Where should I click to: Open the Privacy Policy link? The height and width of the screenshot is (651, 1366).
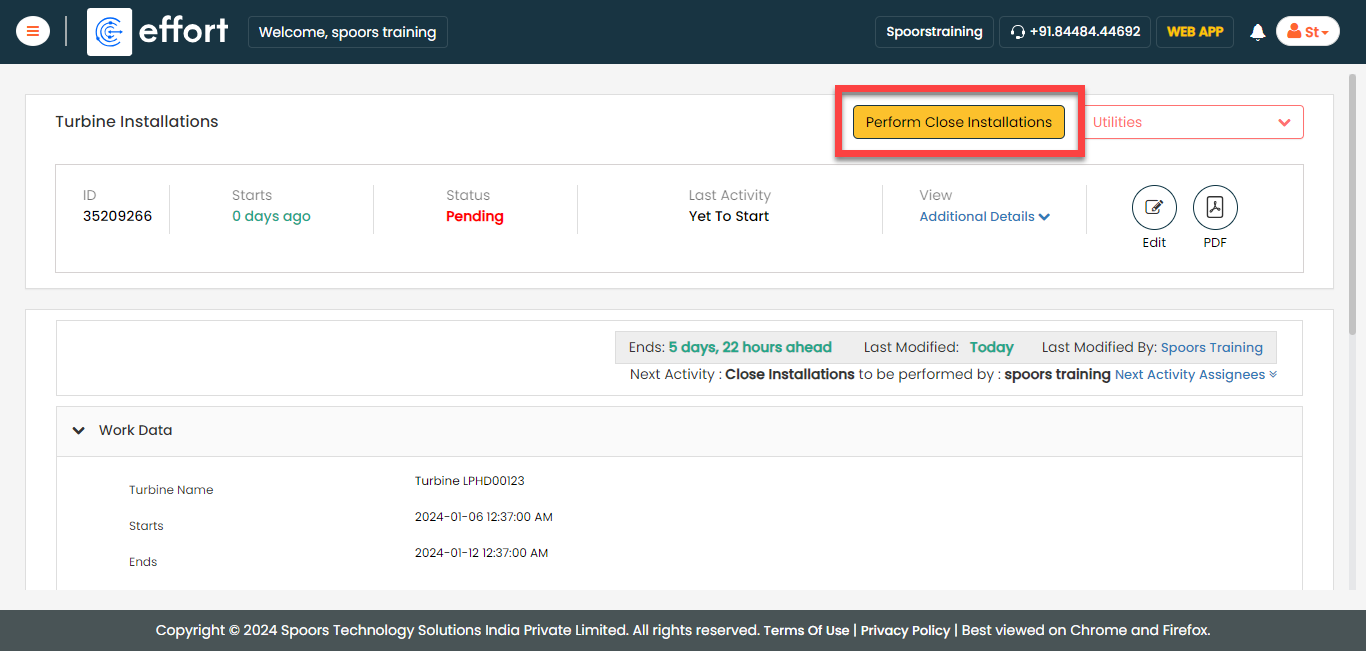point(905,630)
